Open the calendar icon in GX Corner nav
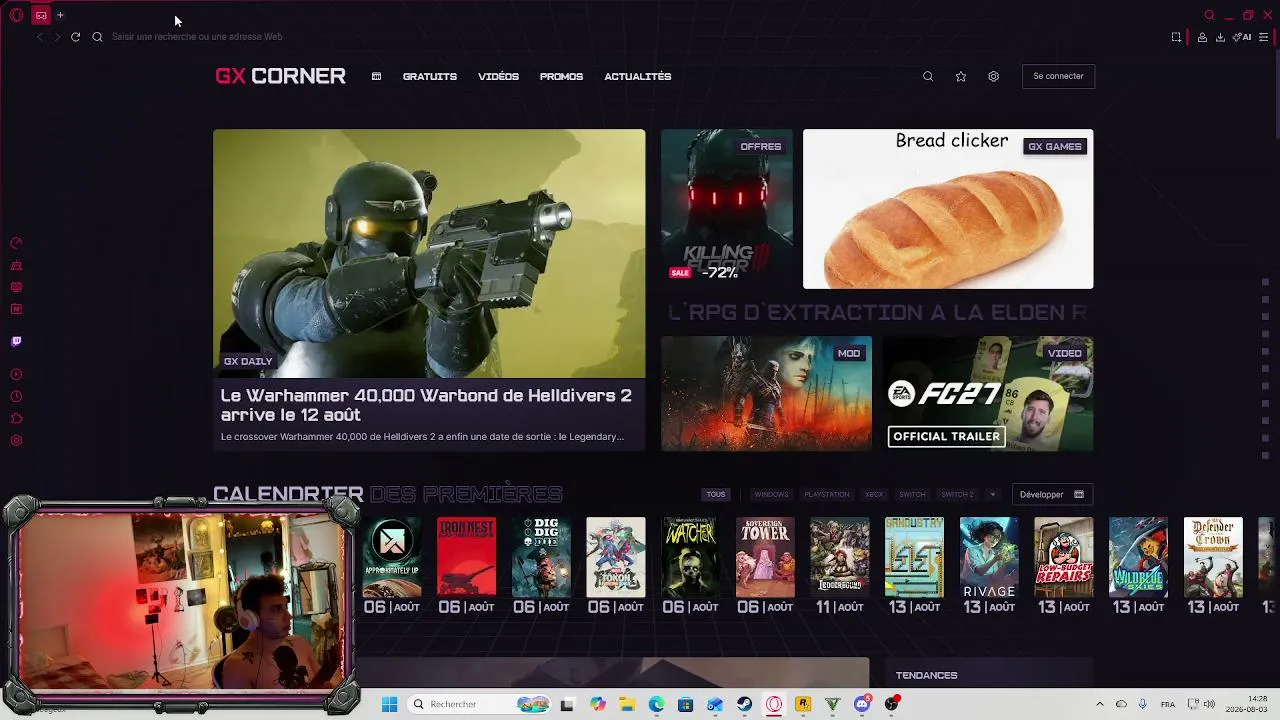Screen dimensions: 1280x720 tap(376, 76)
